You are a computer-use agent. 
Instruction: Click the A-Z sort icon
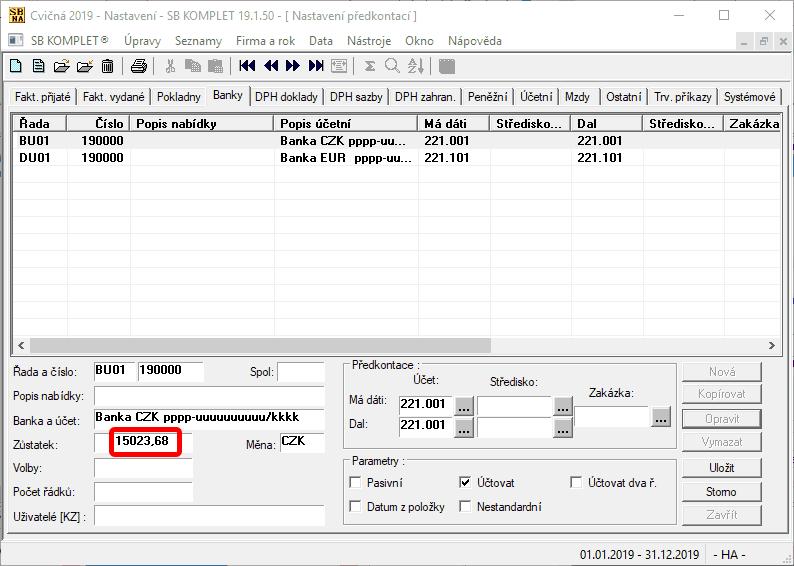[x=416, y=66]
